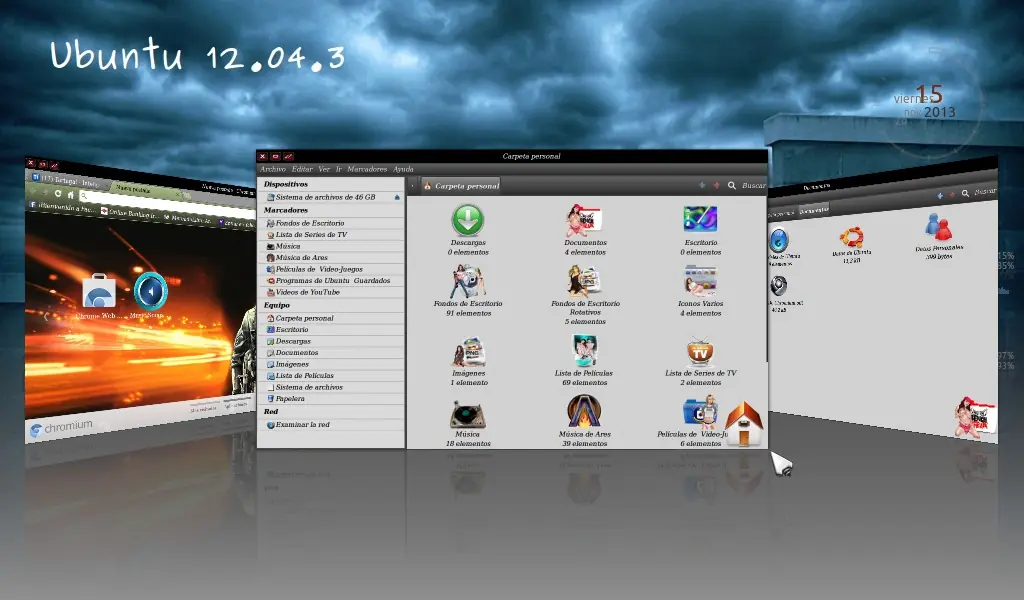Select Películas de Video-Juegos bookmark
The image size is (1024, 600).
point(330,269)
